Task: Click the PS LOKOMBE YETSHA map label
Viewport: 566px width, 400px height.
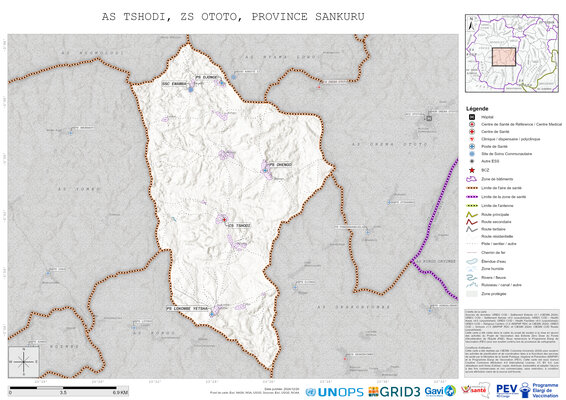Action: tap(187, 309)
